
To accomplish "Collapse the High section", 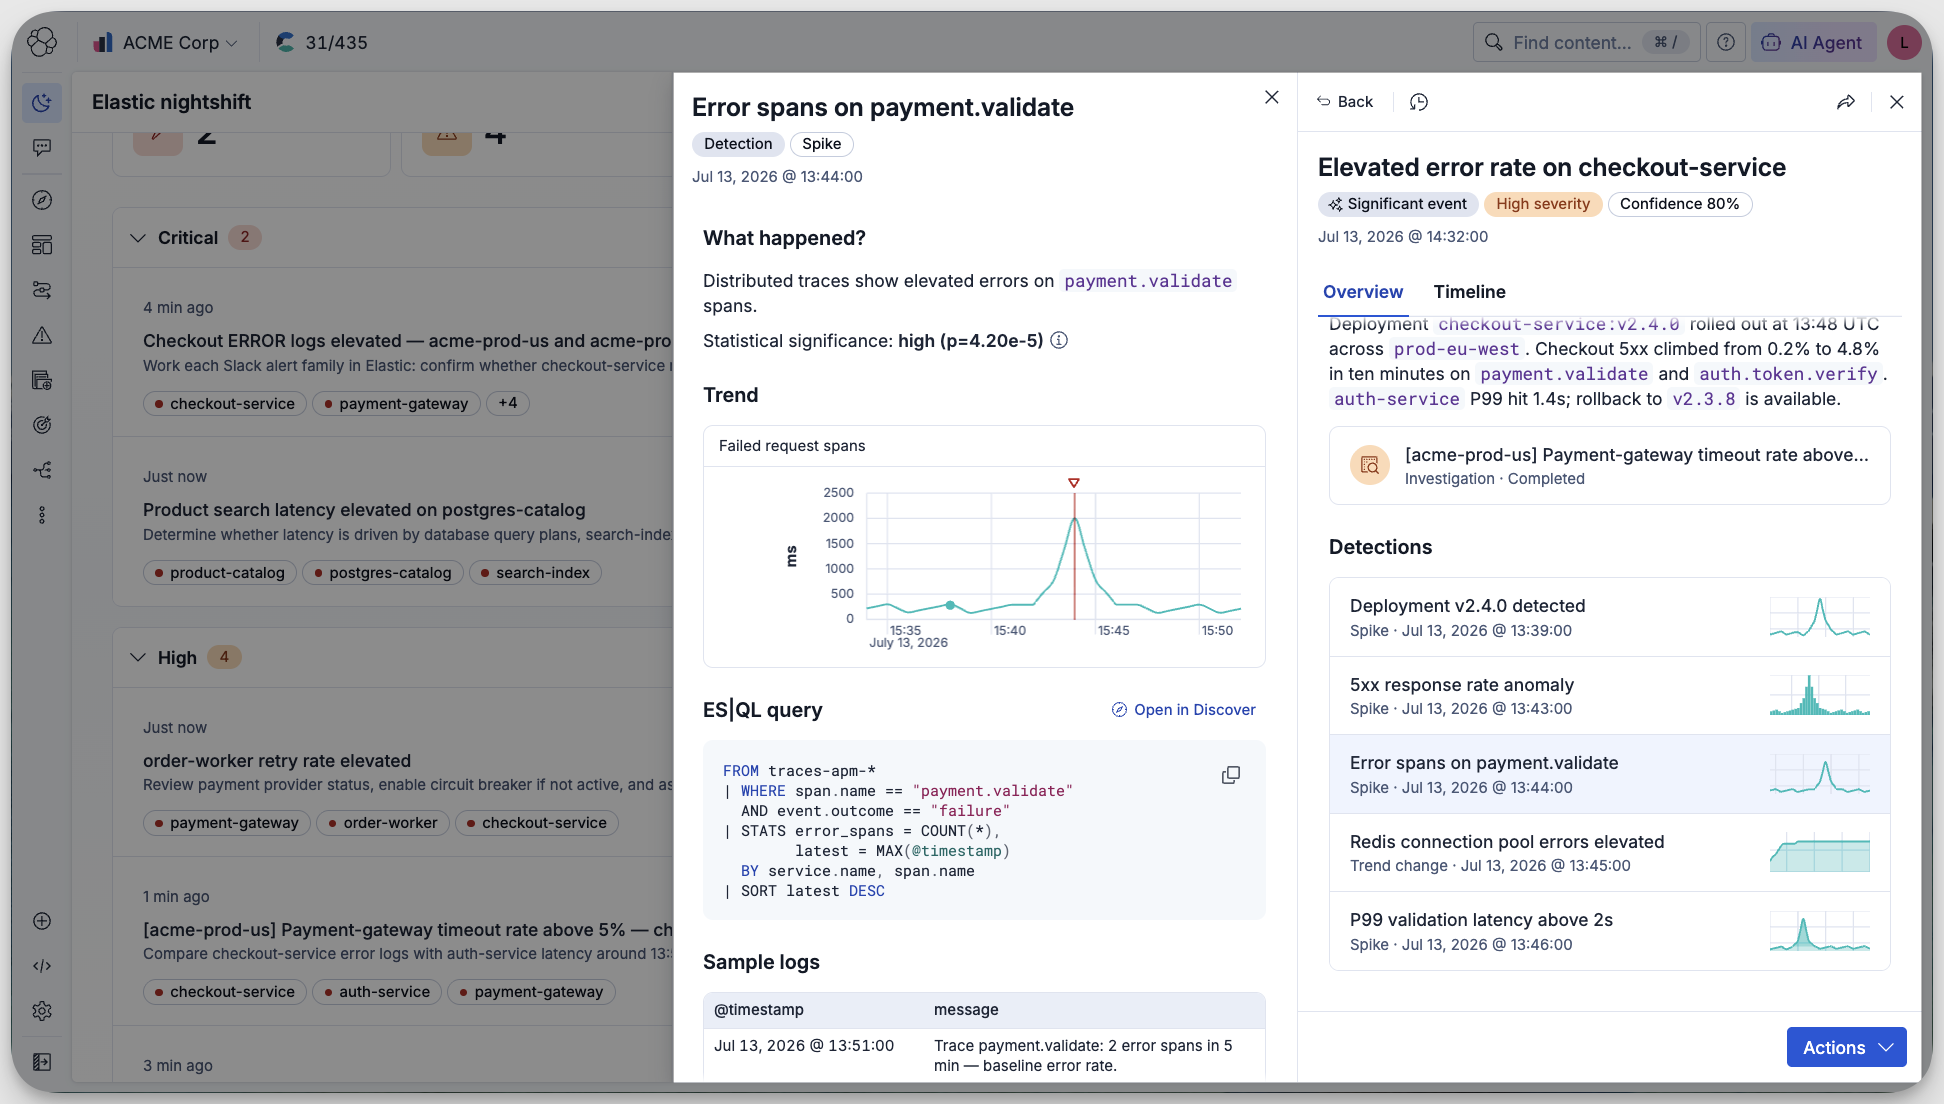I will point(138,657).
